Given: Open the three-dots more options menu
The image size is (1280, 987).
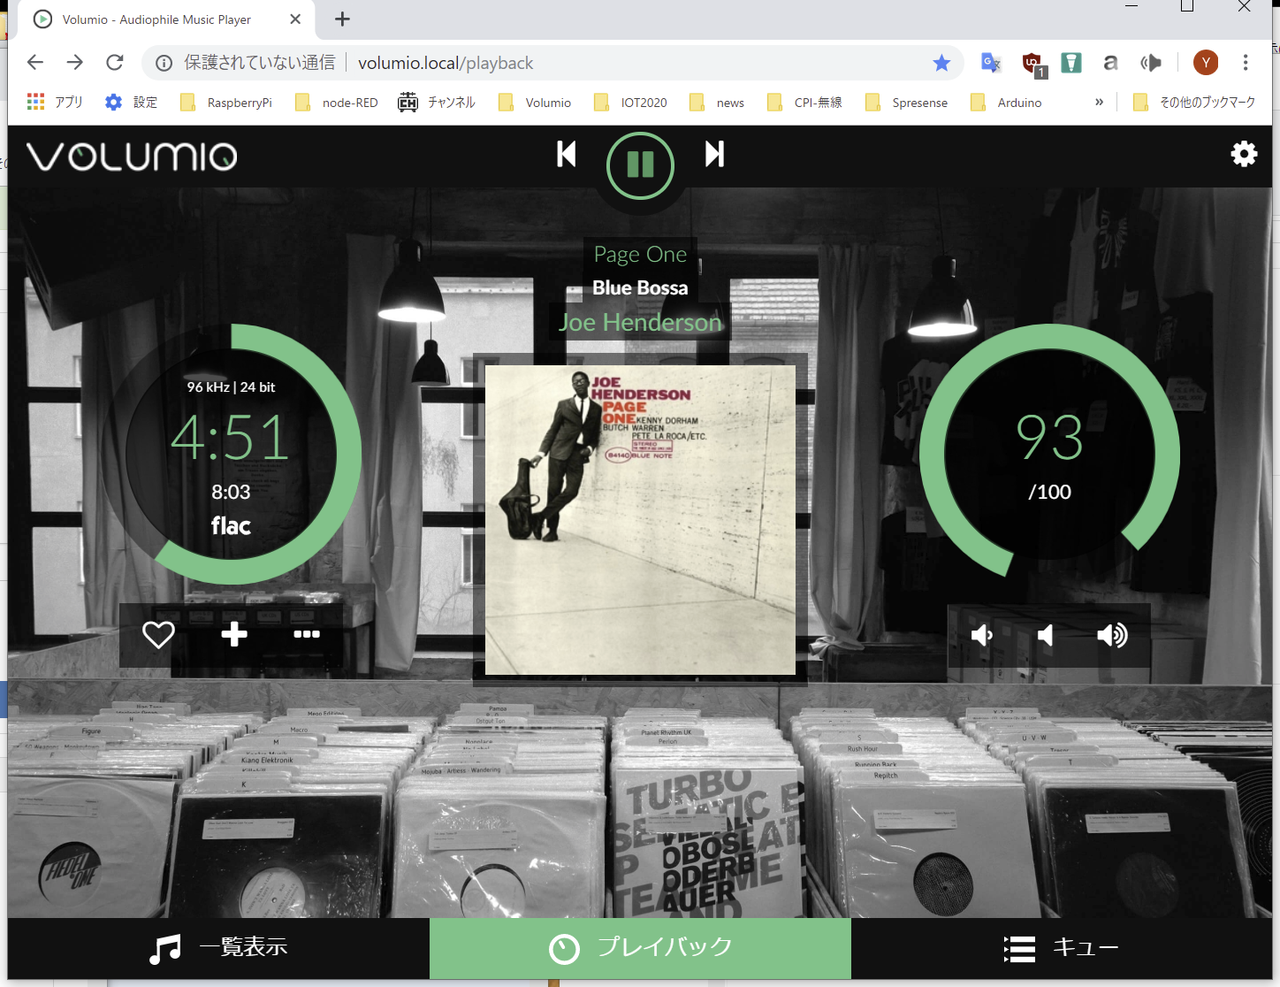Looking at the screenshot, I should pyautogui.click(x=306, y=635).
